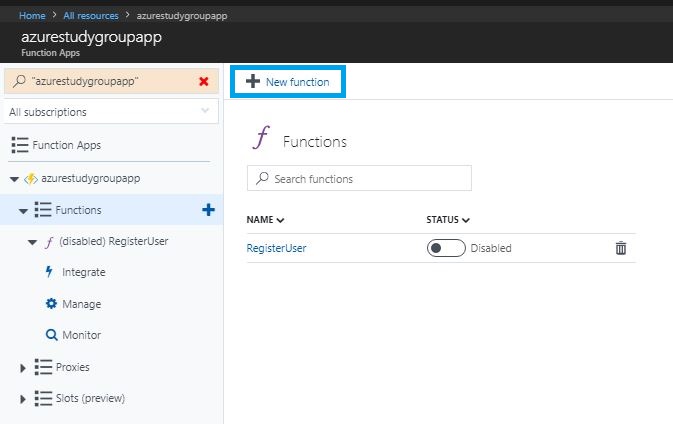
Task: Collapse the azurestudygroupapp tree node
Action: tap(14, 179)
